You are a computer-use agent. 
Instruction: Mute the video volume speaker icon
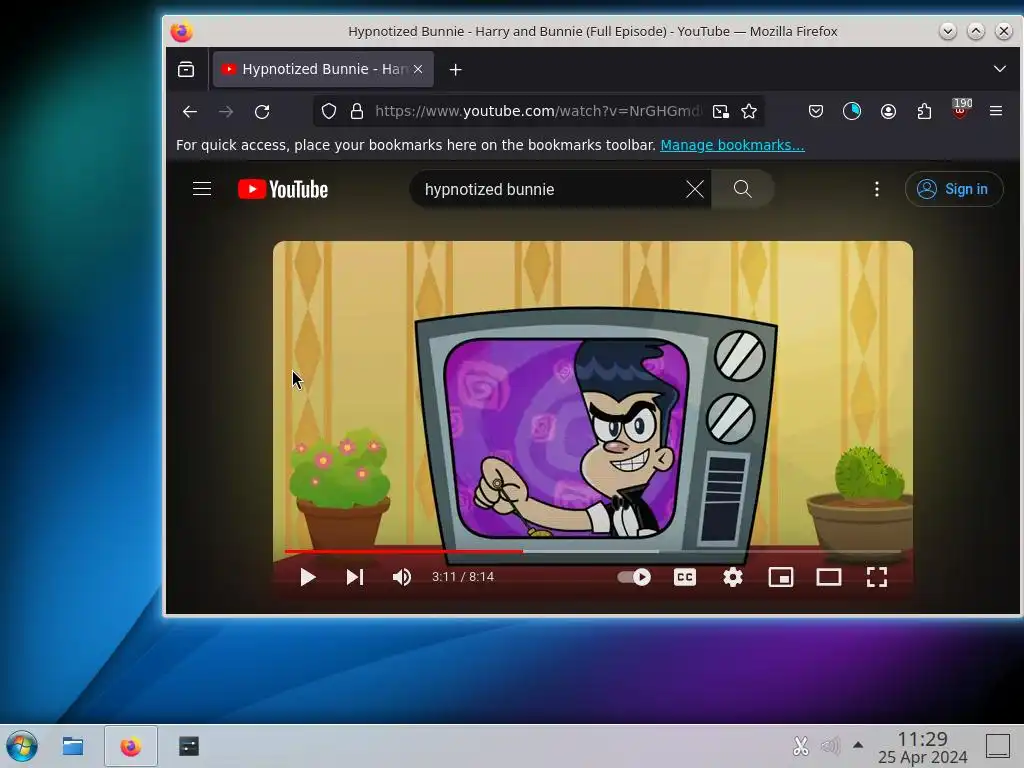[x=402, y=577]
